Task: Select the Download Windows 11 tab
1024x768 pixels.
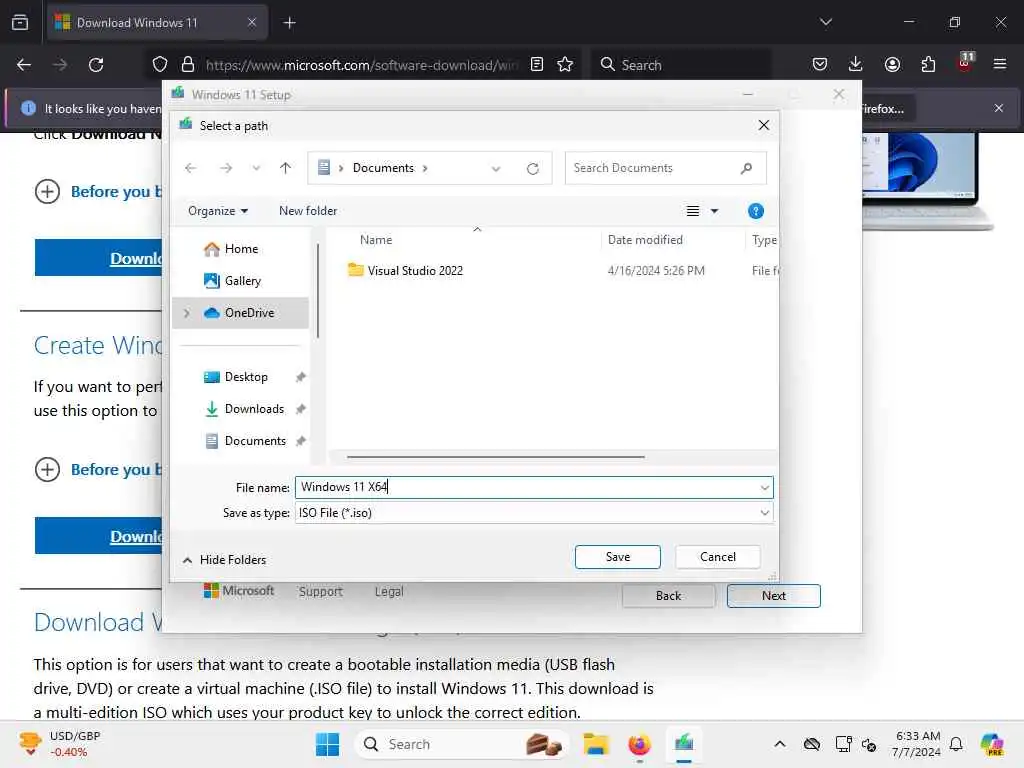Action: tap(157, 23)
